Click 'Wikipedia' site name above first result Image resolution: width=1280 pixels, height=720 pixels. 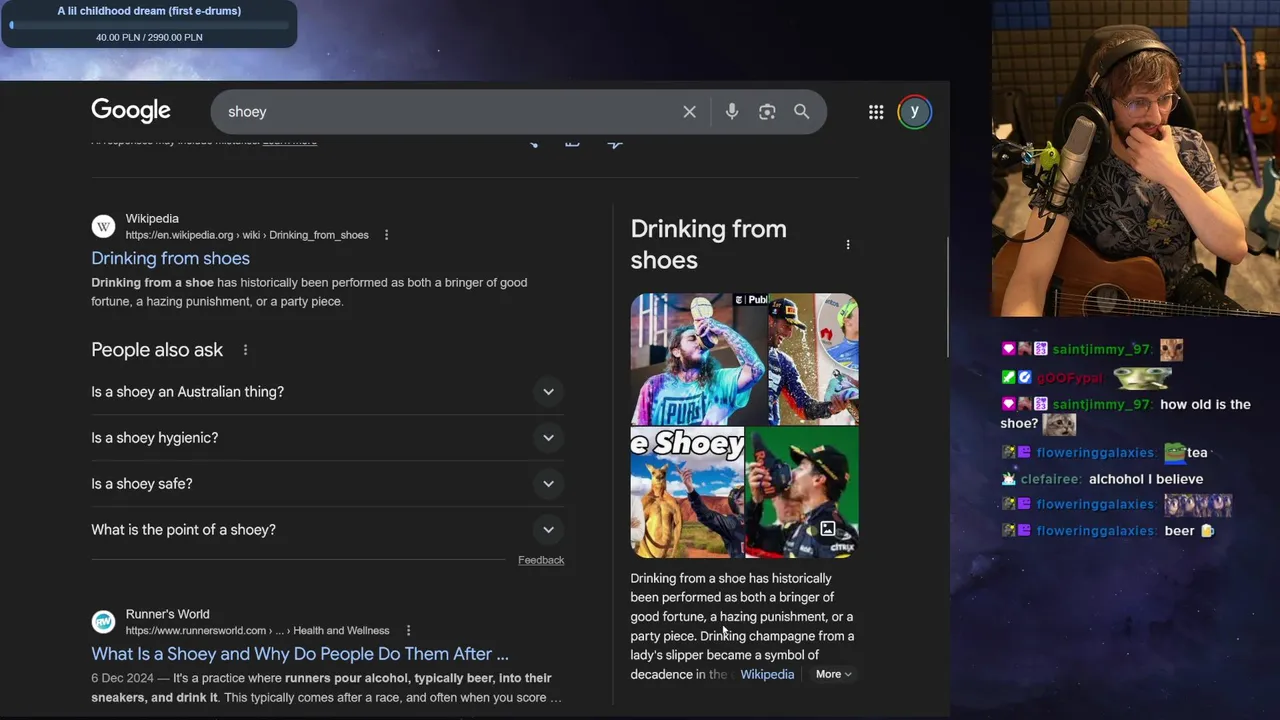click(x=152, y=219)
